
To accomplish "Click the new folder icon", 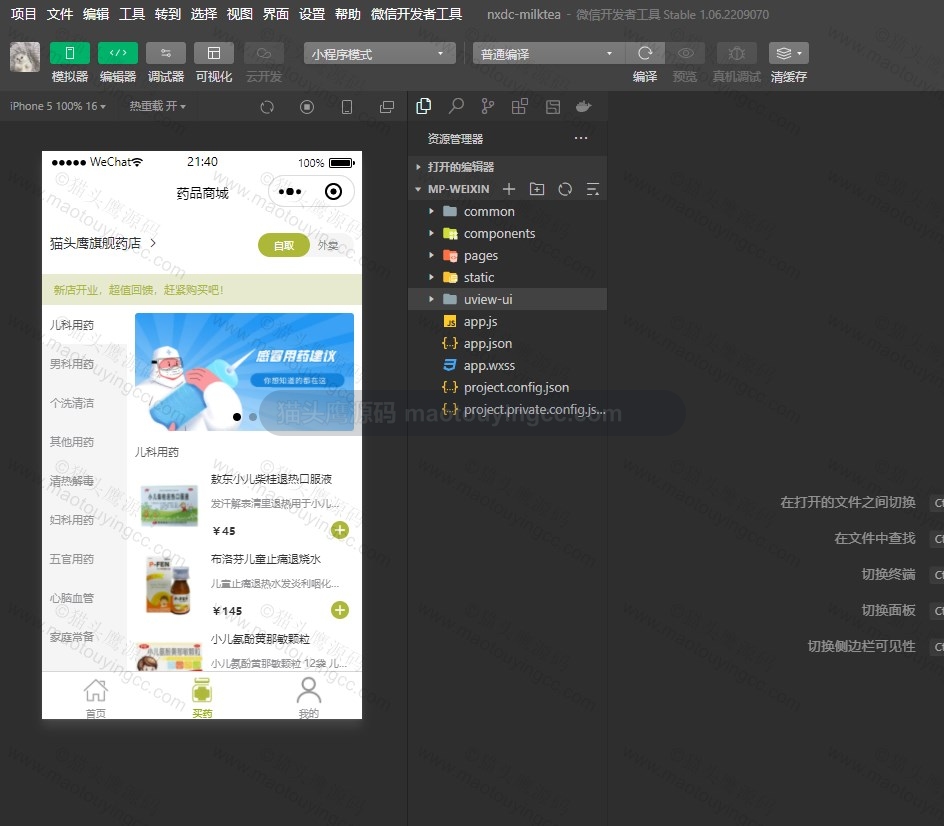I will (x=536, y=189).
